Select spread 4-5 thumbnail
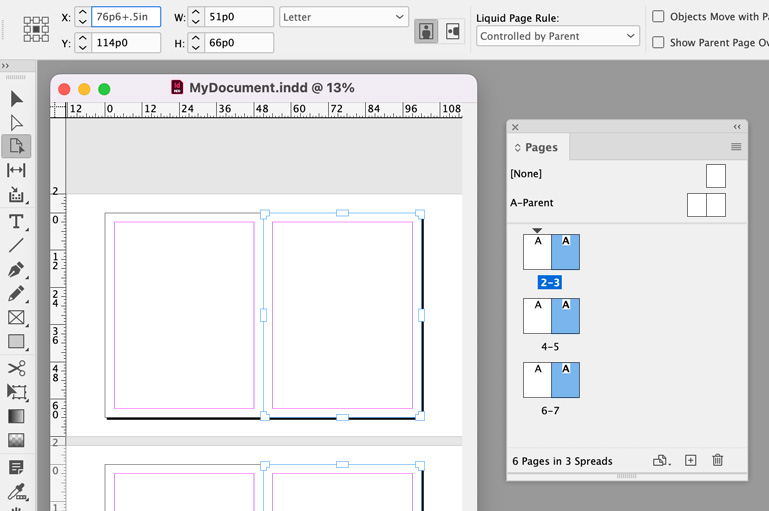 pos(551,316)
